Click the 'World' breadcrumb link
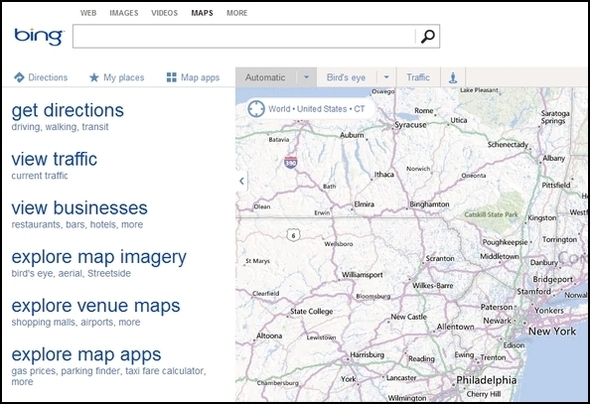 coord(279,109)
